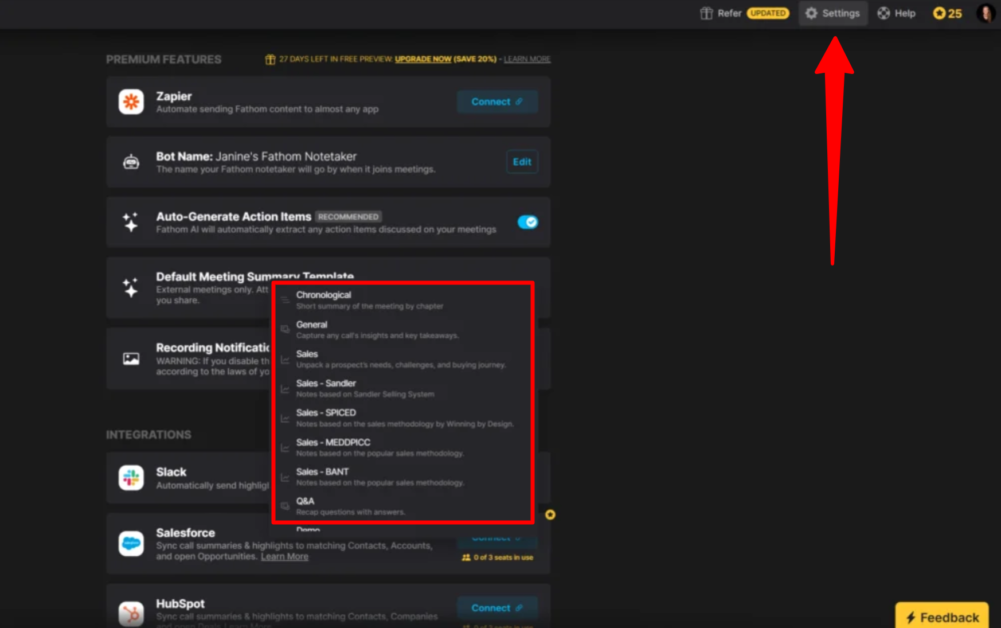Open the Feedback button
This screenshot has height=628, width=1001.
pyautogui.click(x=941, y=616)
